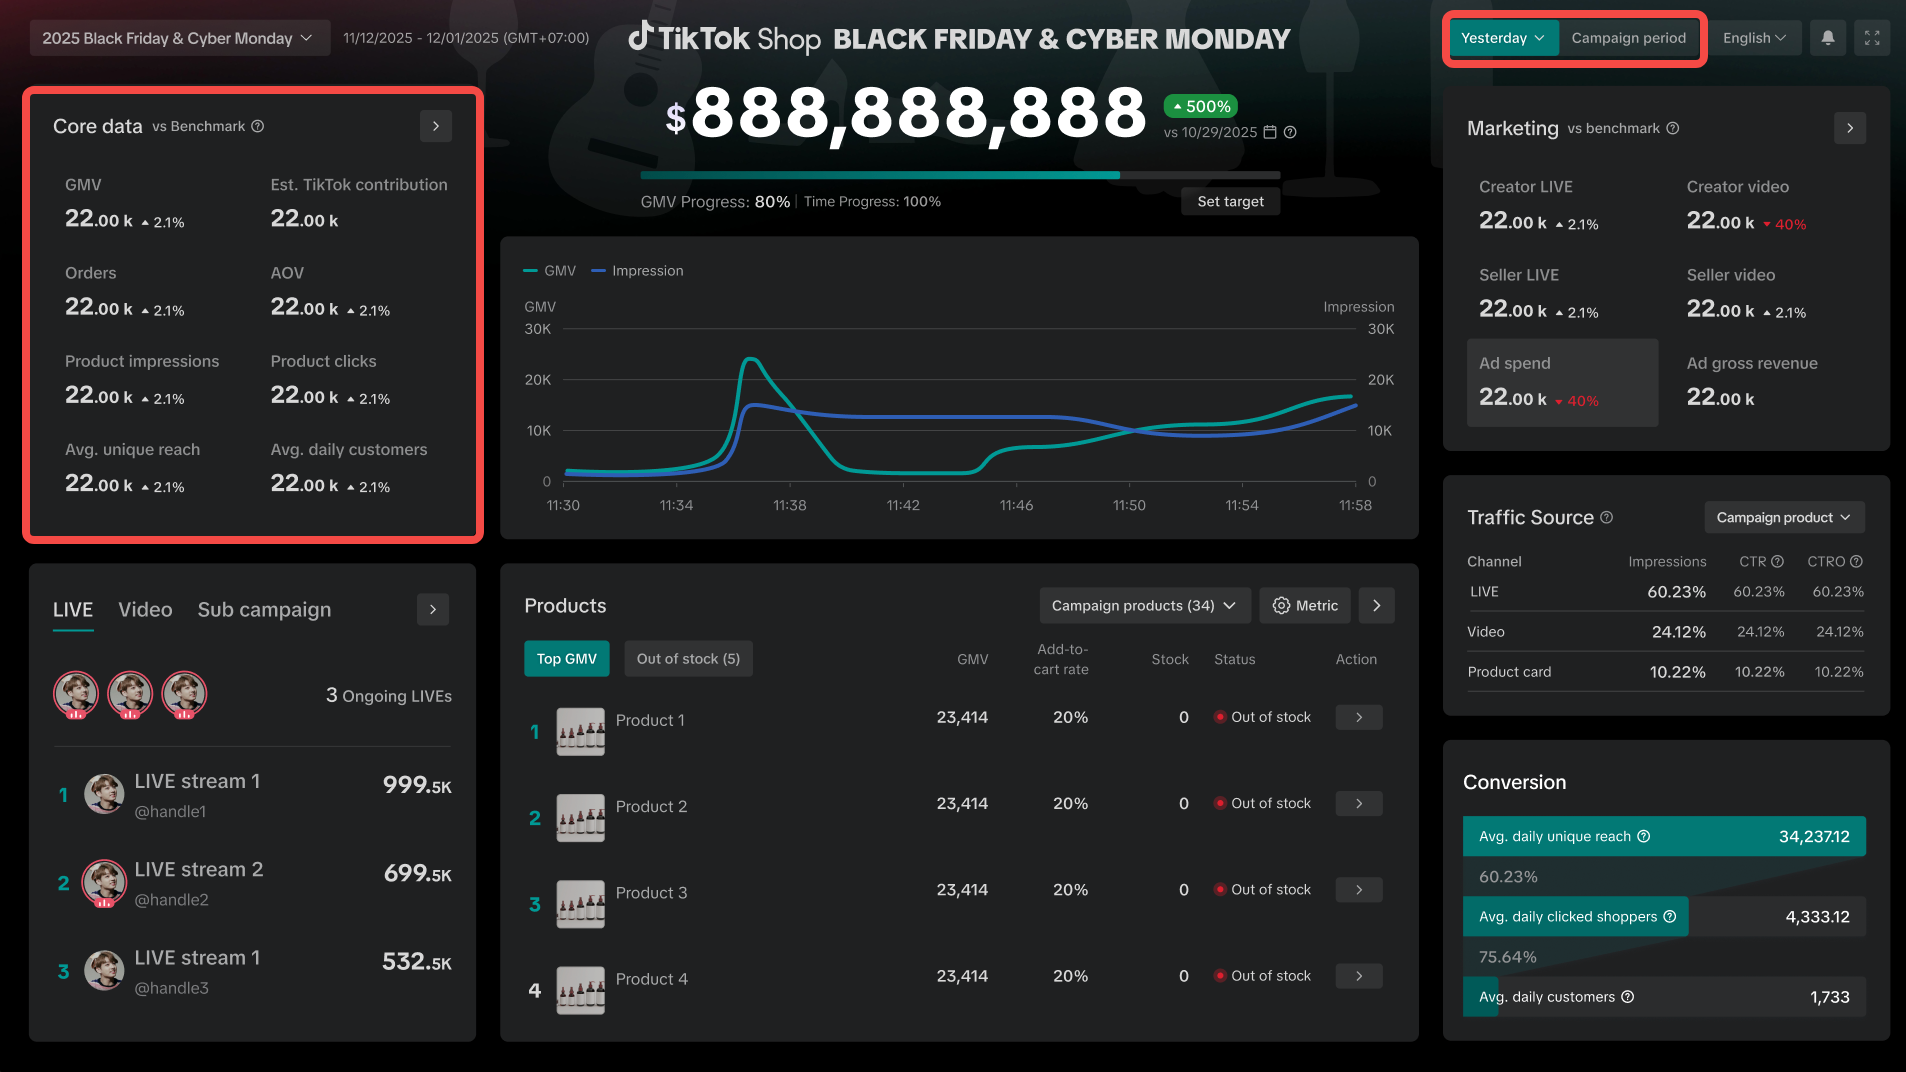Click the calendar icon beside vs 10/29/2025
Viewport: 1906px width, 1072px height.
click(x=1270, y=132)
